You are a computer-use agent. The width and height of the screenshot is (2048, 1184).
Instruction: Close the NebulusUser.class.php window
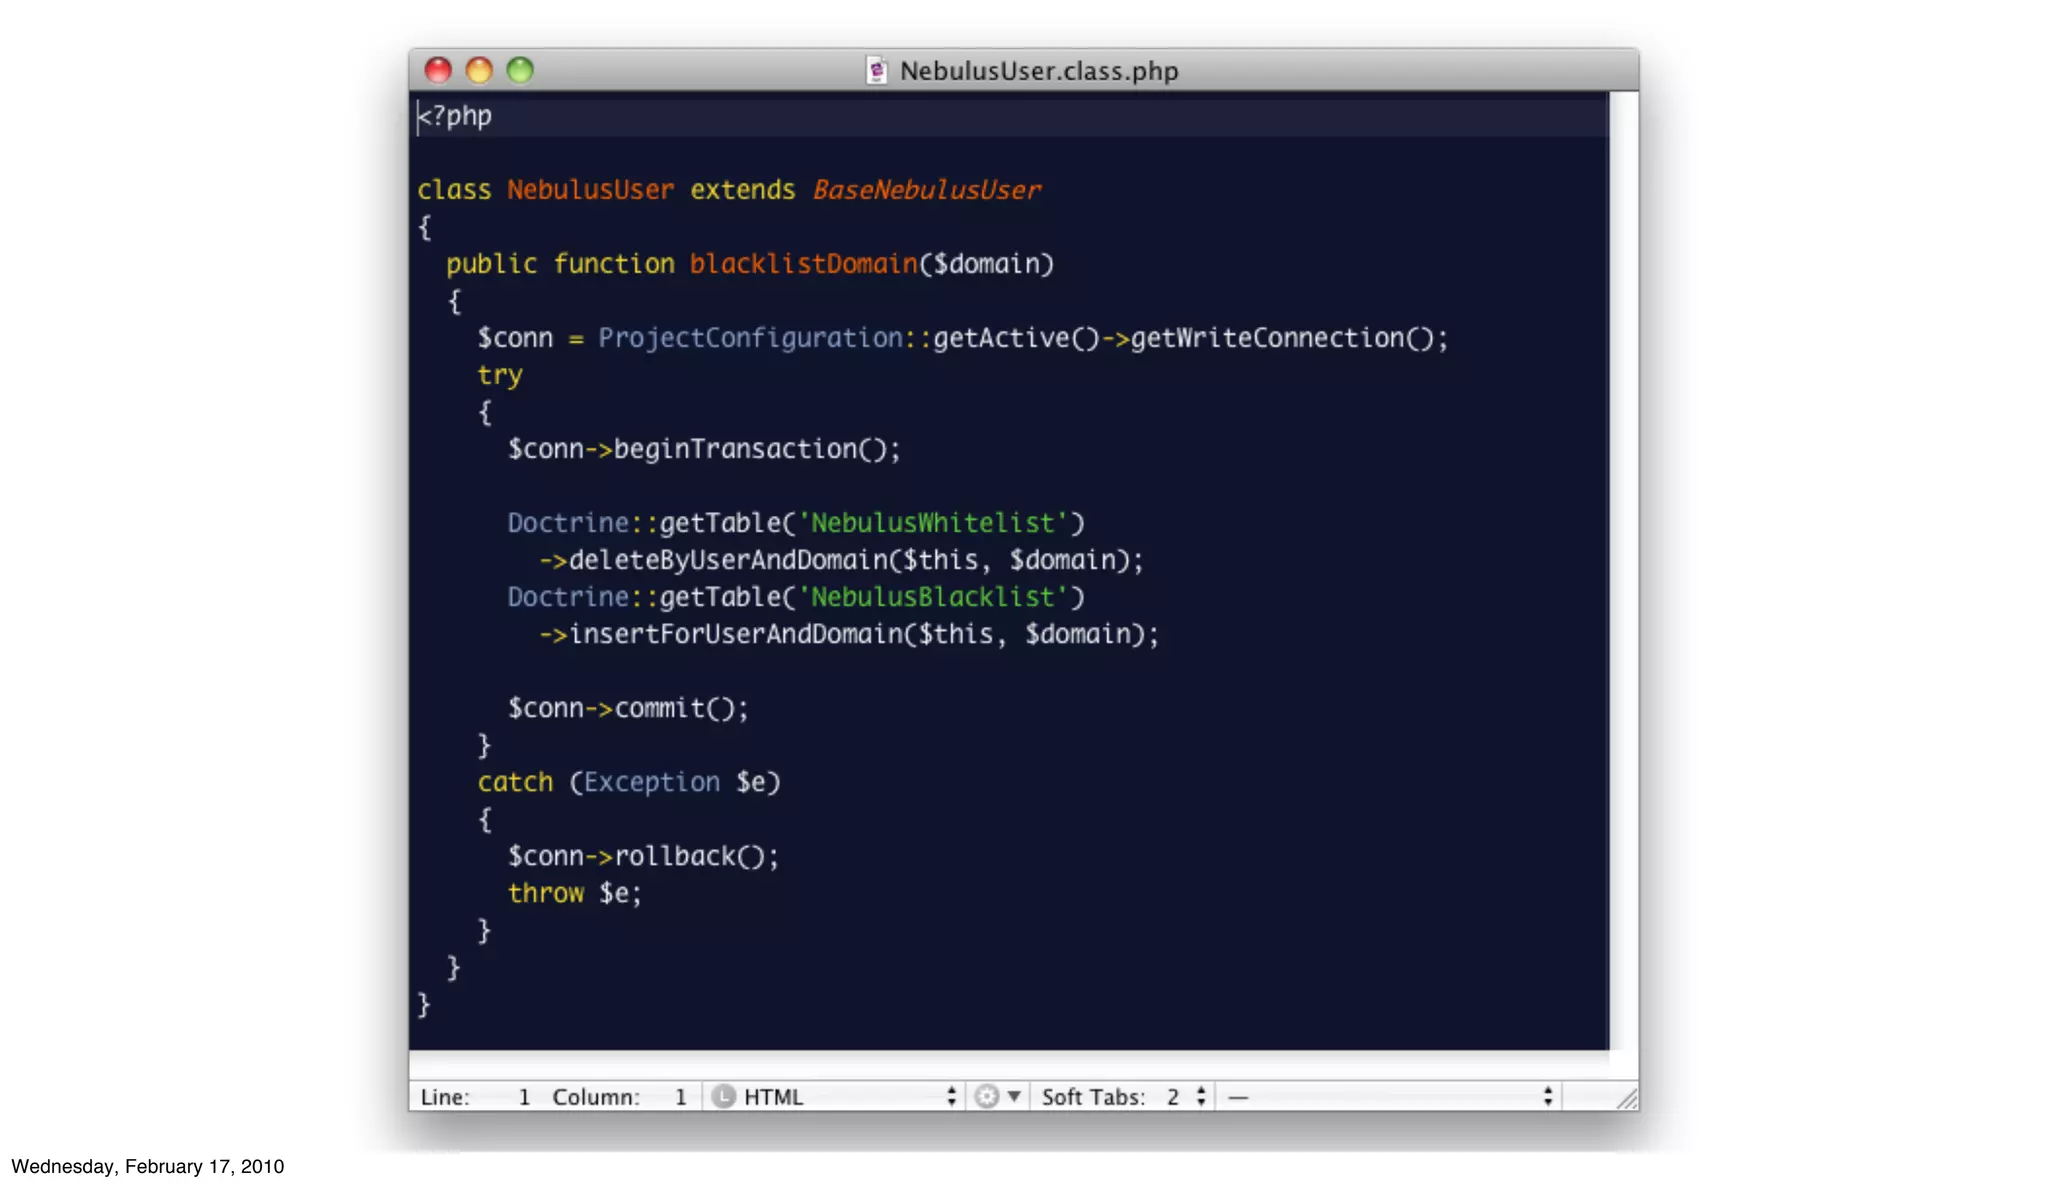coord(438,70)
